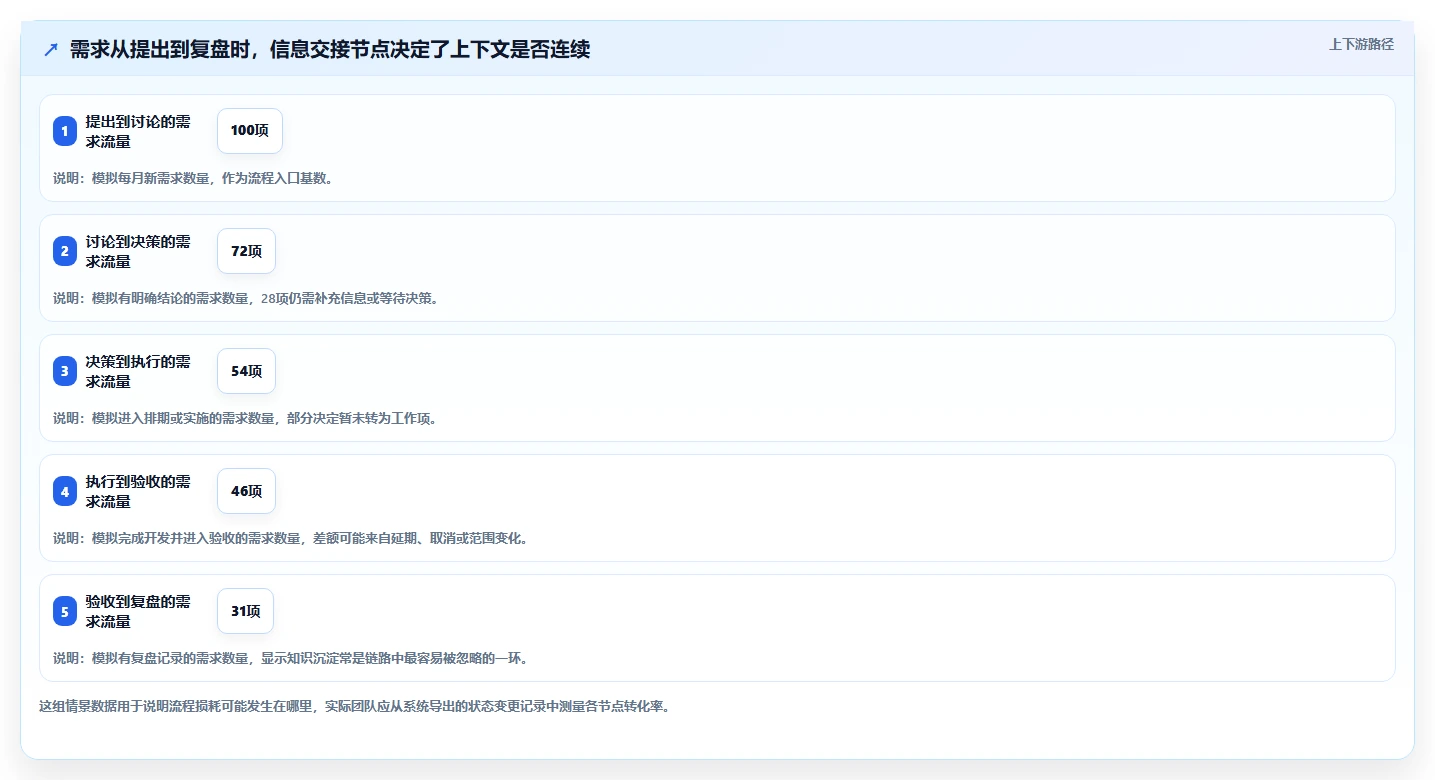Viewport: 1435px width, 780px height.
Task: Click the 上下游路径 label in header
Action: pyautogui.click(x=1361, y=44)
